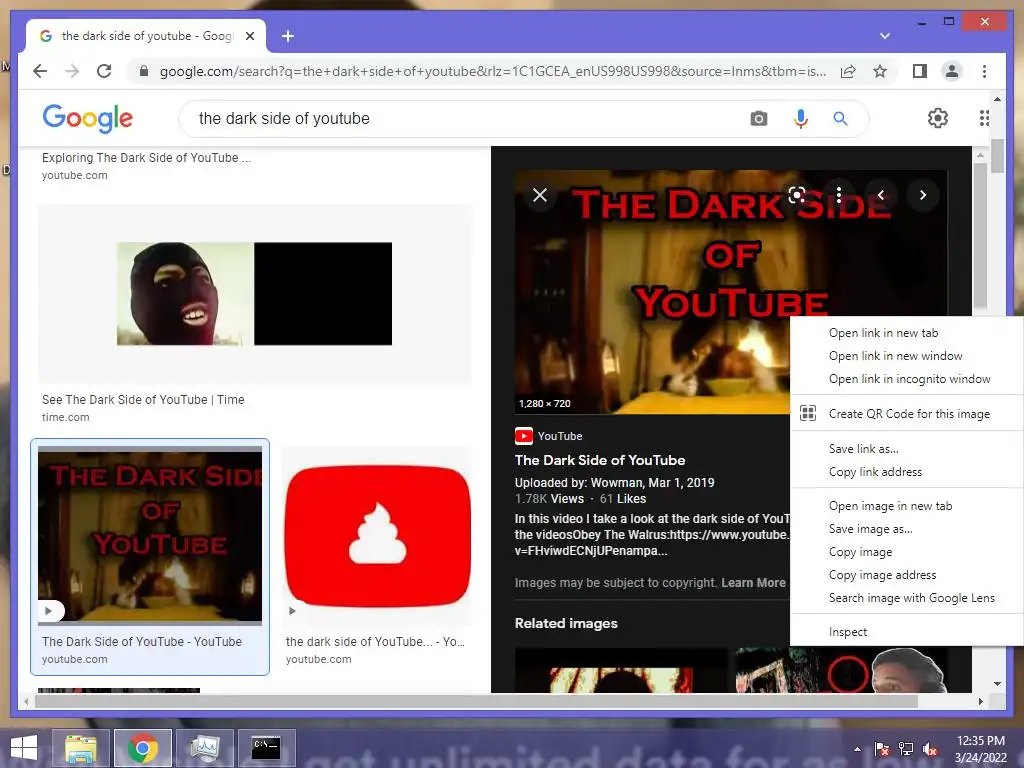Open a new browser tab
Viewport: 1024px width, 768px height.
point(287,36)
